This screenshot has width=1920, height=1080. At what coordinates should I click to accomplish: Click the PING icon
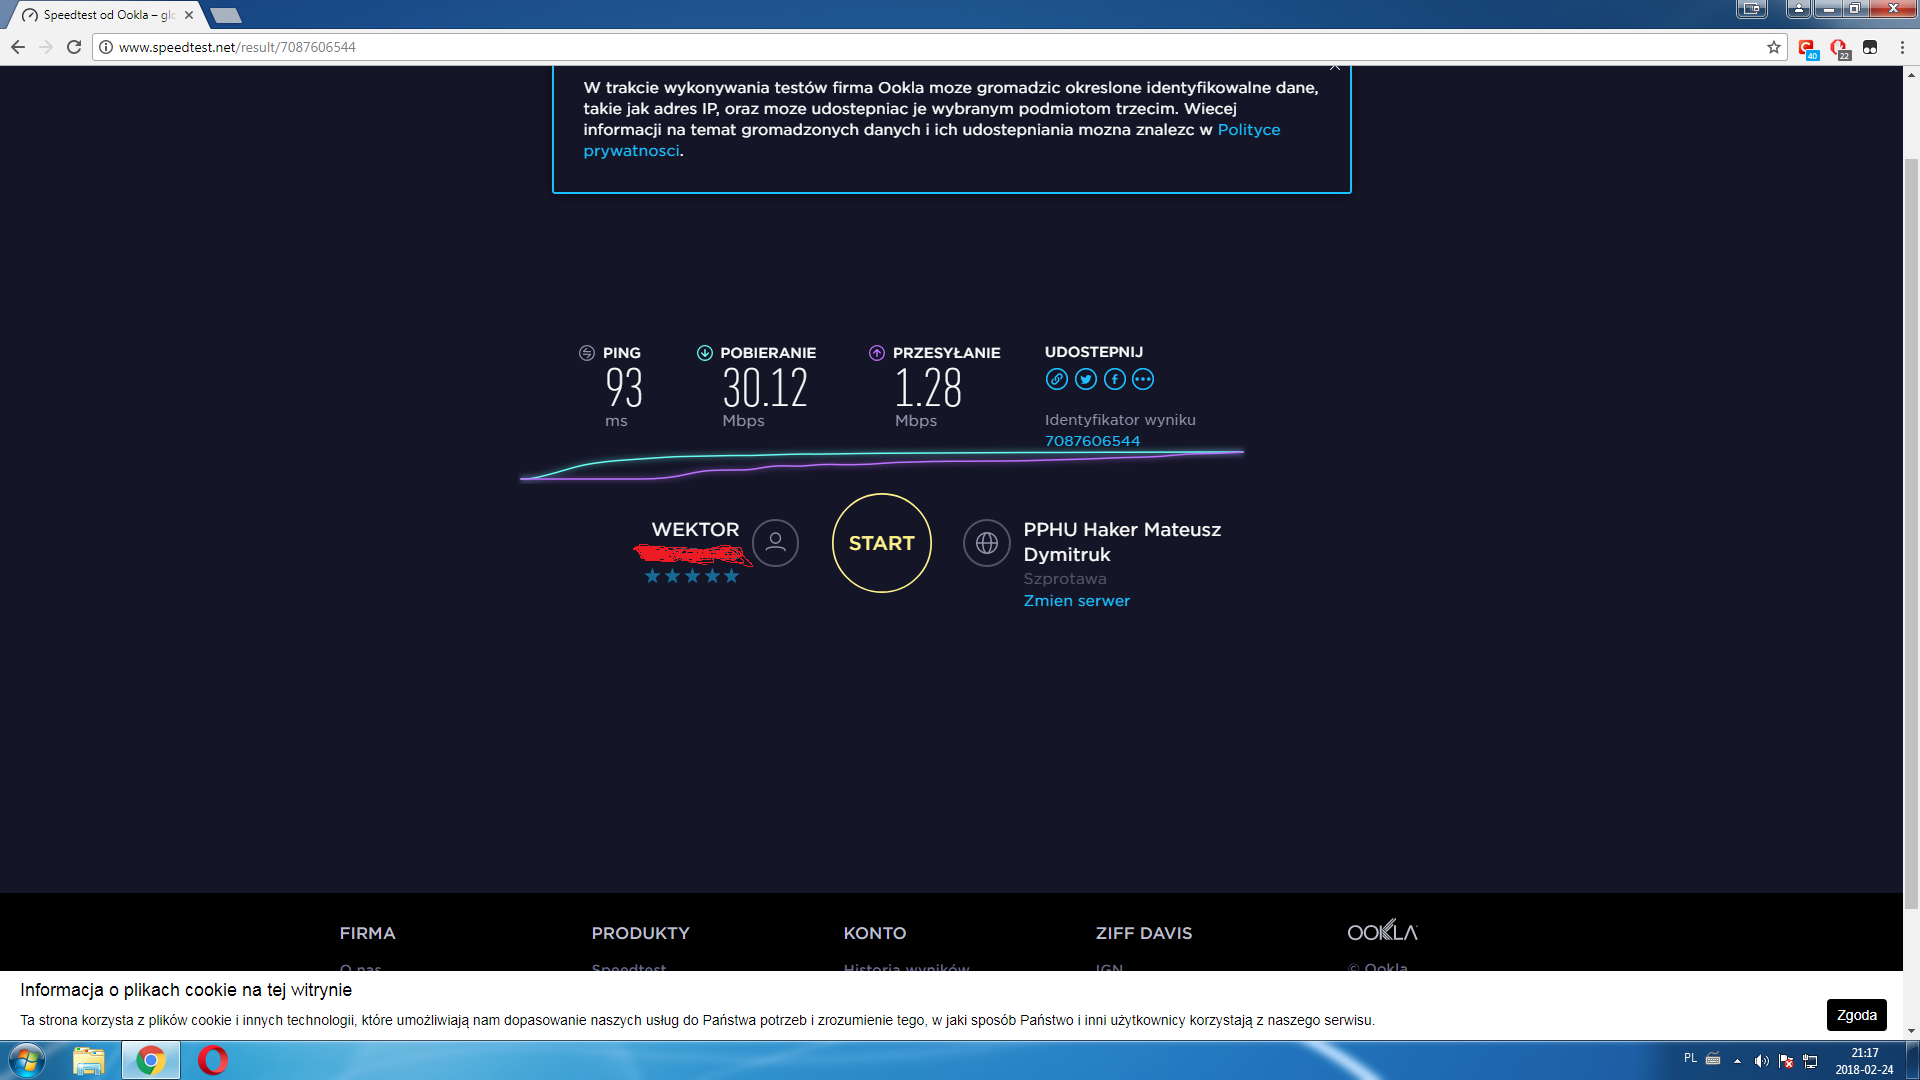tap(587, 353)
